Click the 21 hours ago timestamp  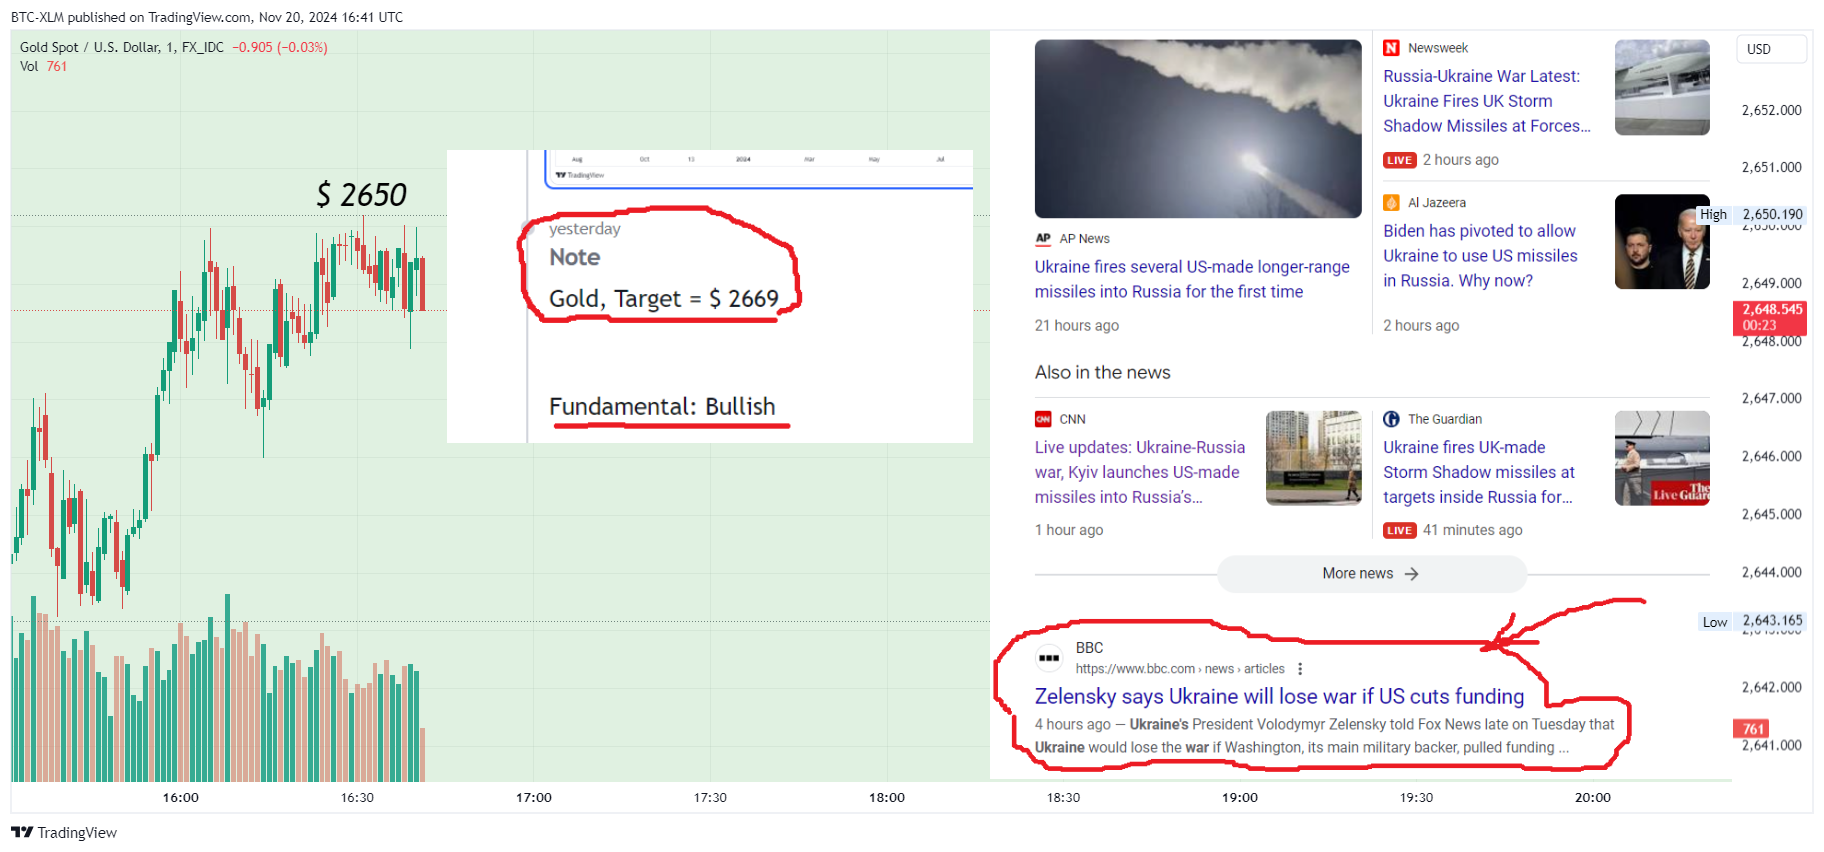click(x=1077, y=325)
